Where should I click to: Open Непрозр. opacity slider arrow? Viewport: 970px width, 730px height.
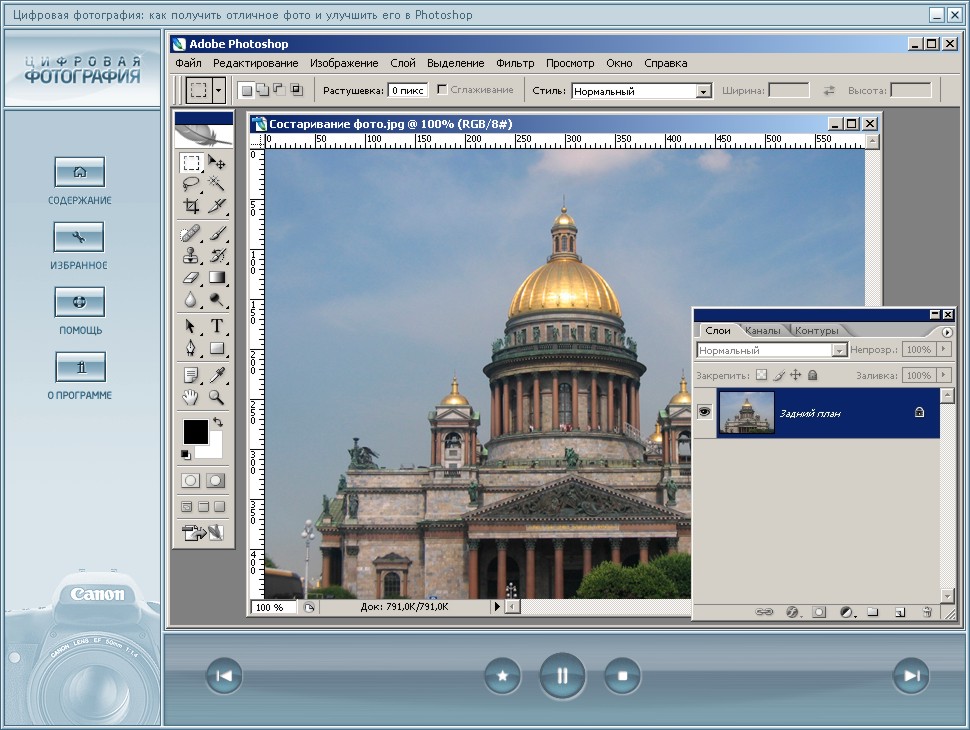(x=943, y=350)
